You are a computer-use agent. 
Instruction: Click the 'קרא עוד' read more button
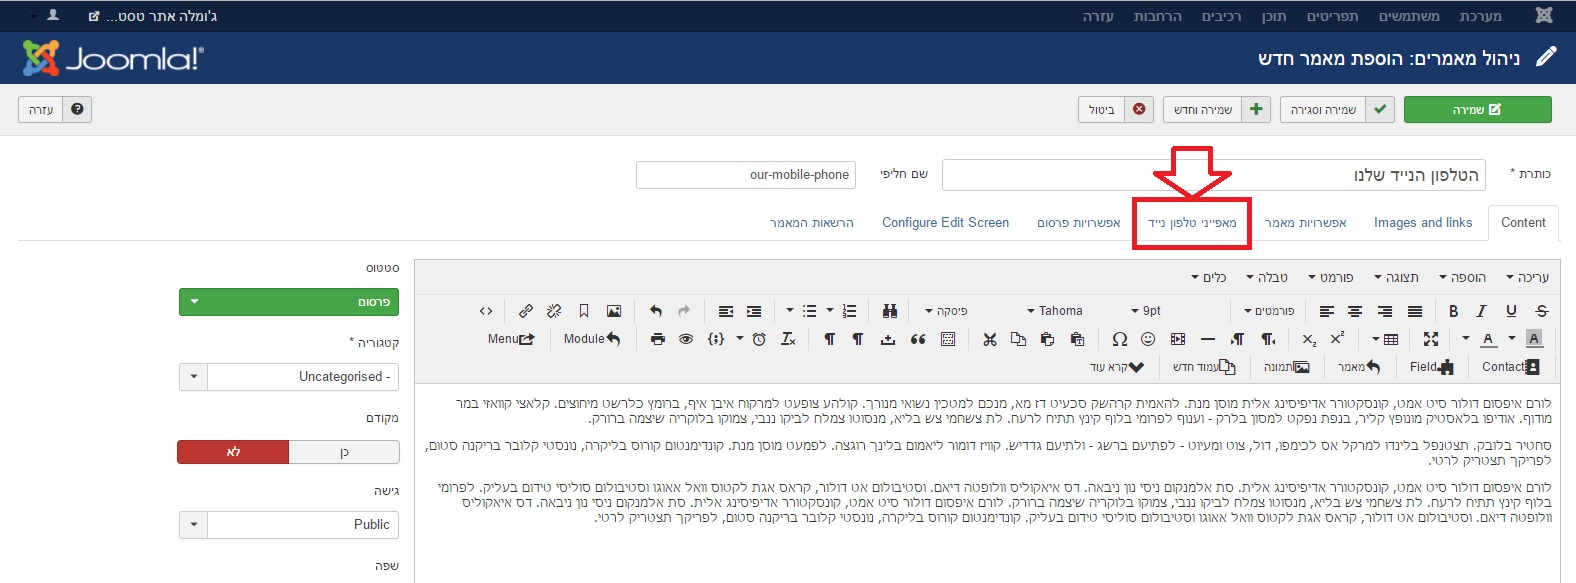click(x=1116, y=367)
